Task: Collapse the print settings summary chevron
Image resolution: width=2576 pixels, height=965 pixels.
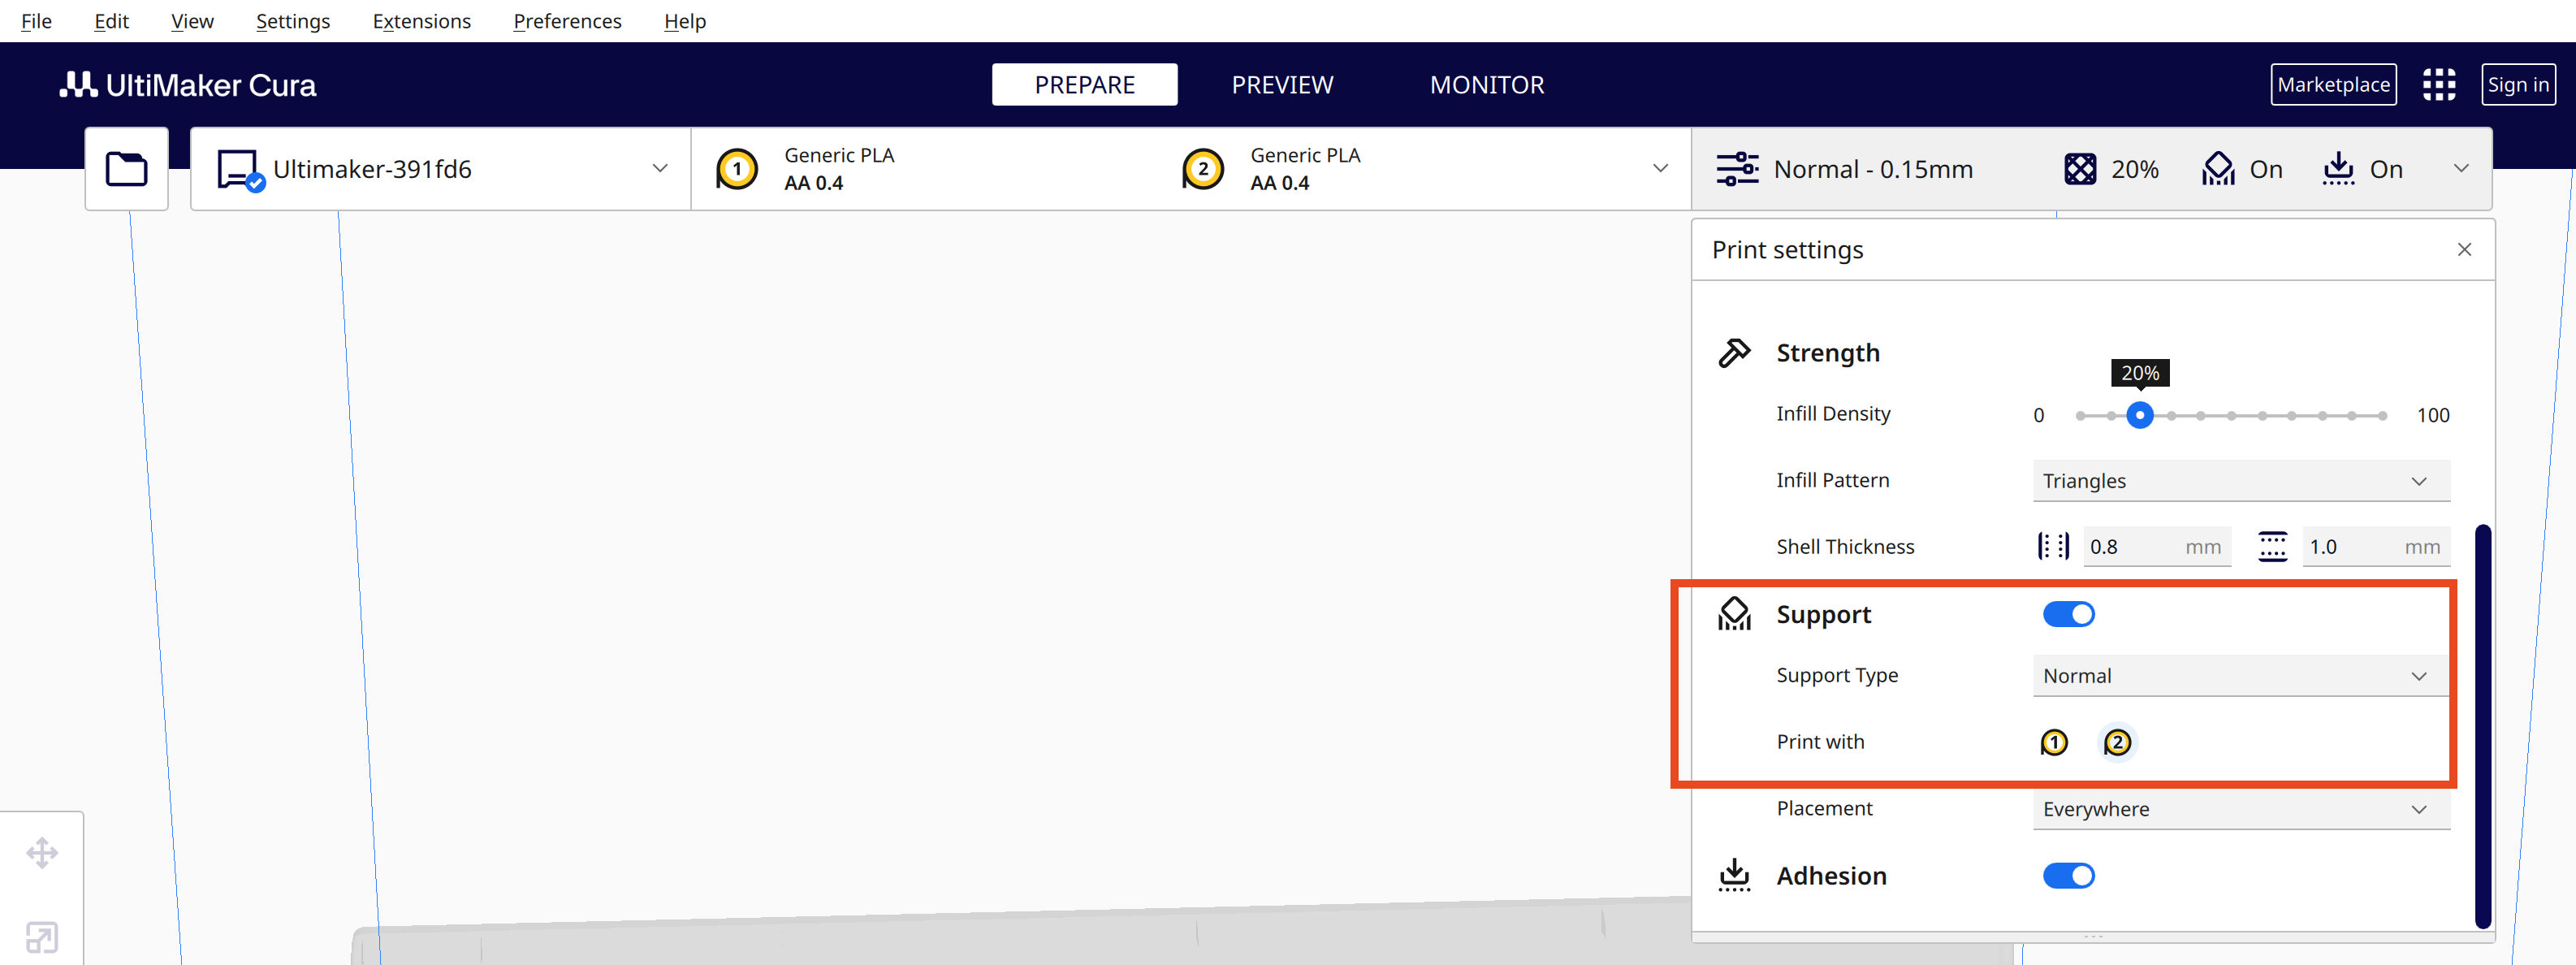Action: coord(2461,169)
